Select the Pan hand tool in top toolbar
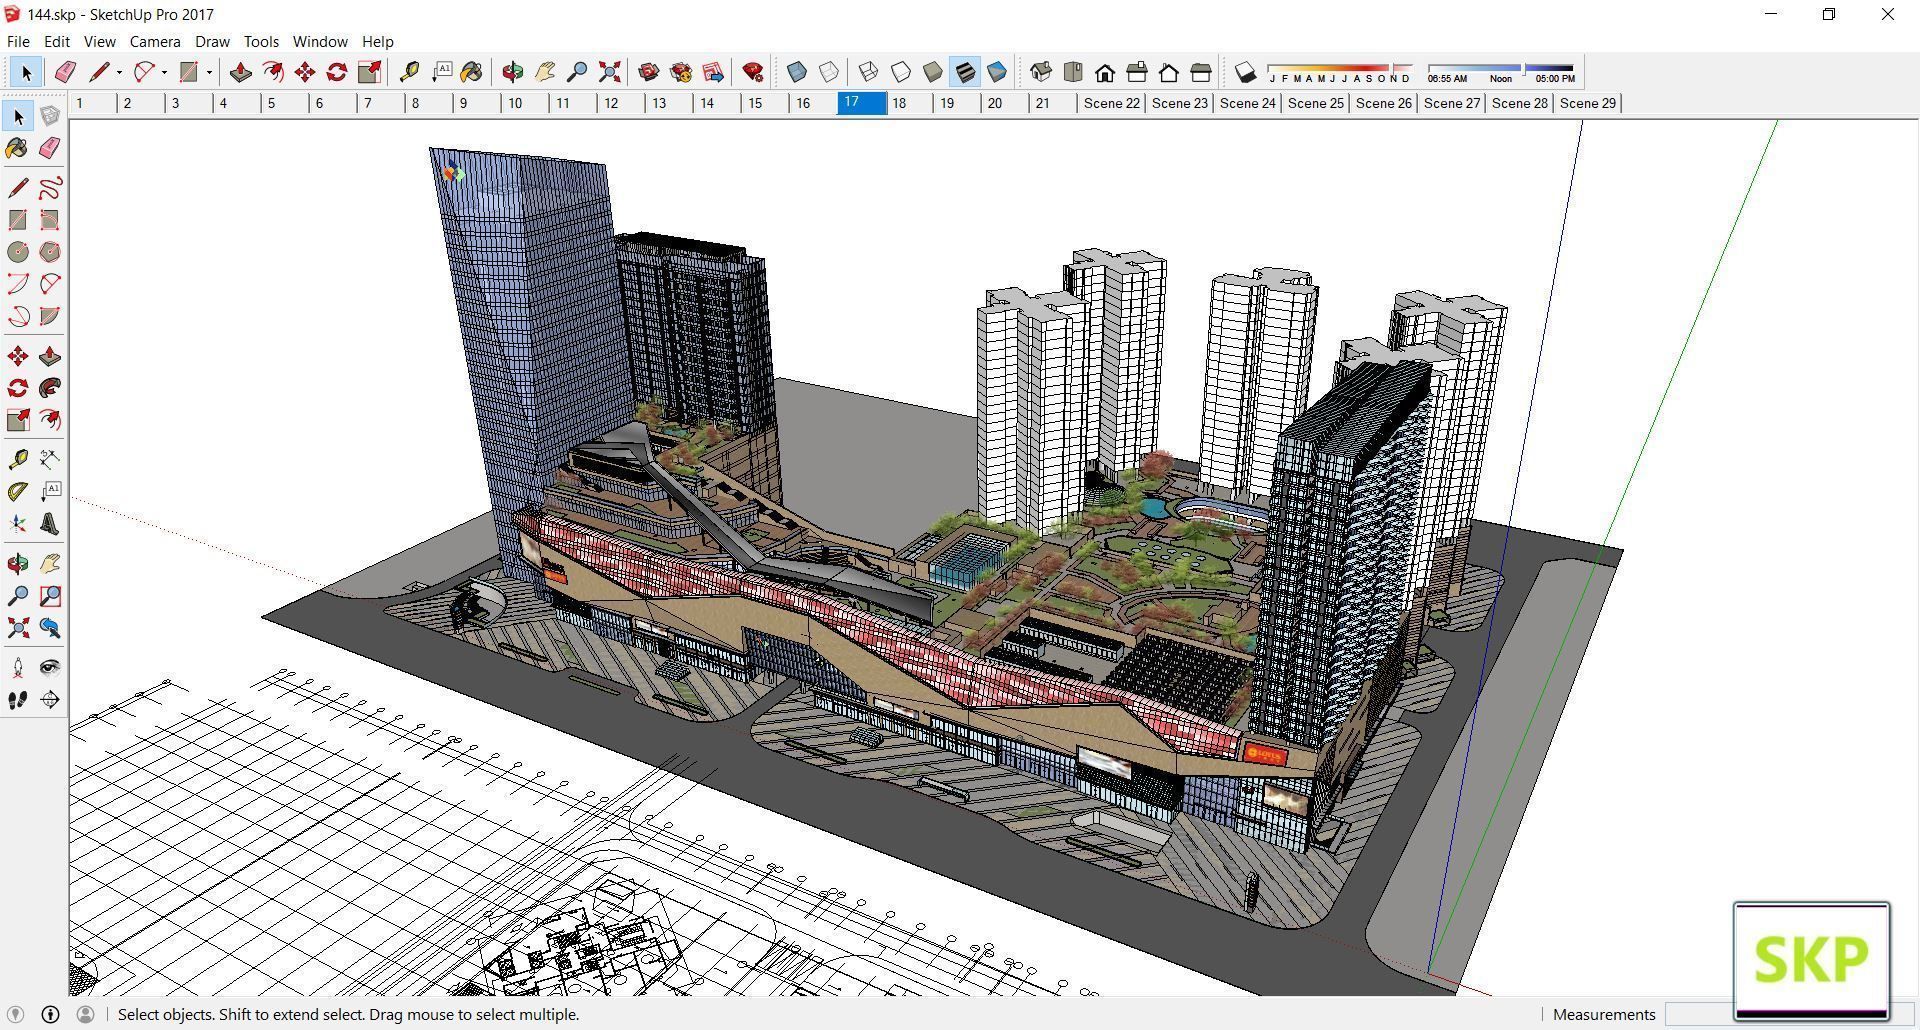 tap(545, 72)
